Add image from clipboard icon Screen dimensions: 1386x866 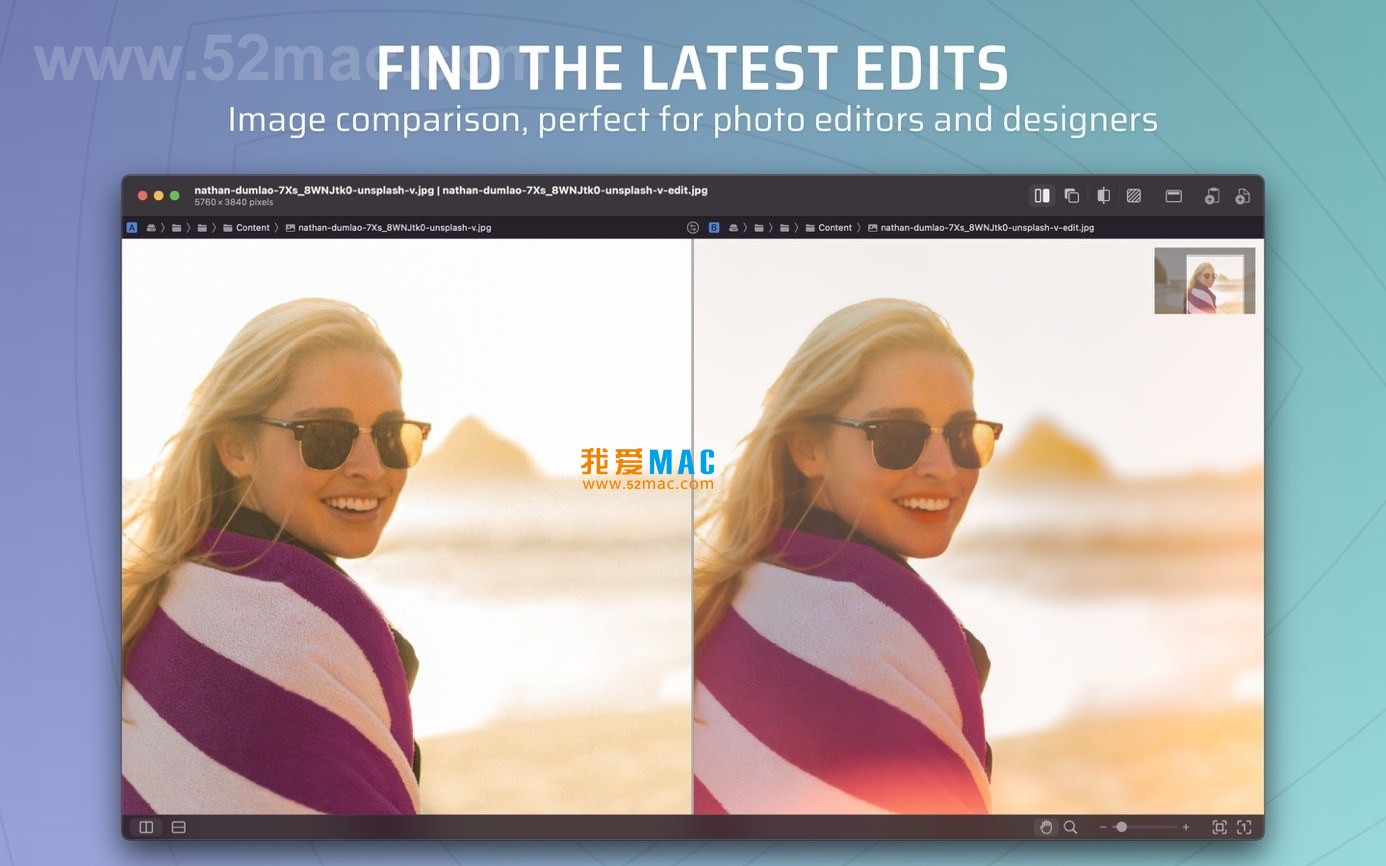1211,196
